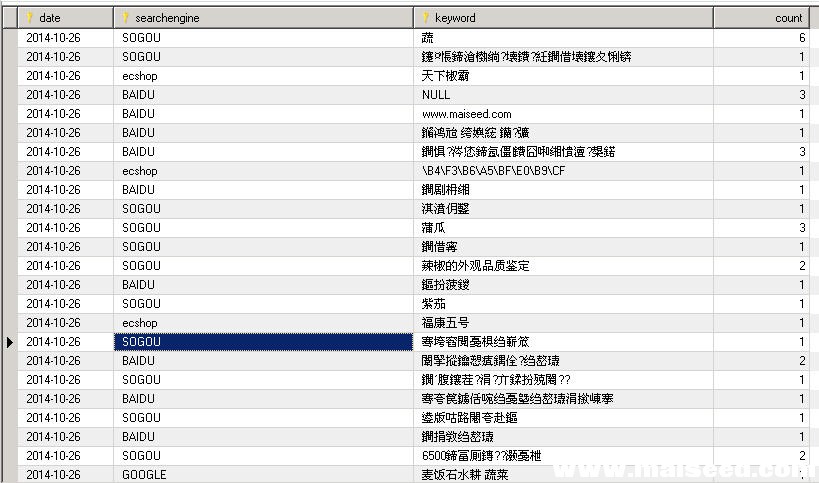Viewport: 819px width, 483px height.
Task: Select date cell in 天下椒霸 row
Action: click(66, 76)
